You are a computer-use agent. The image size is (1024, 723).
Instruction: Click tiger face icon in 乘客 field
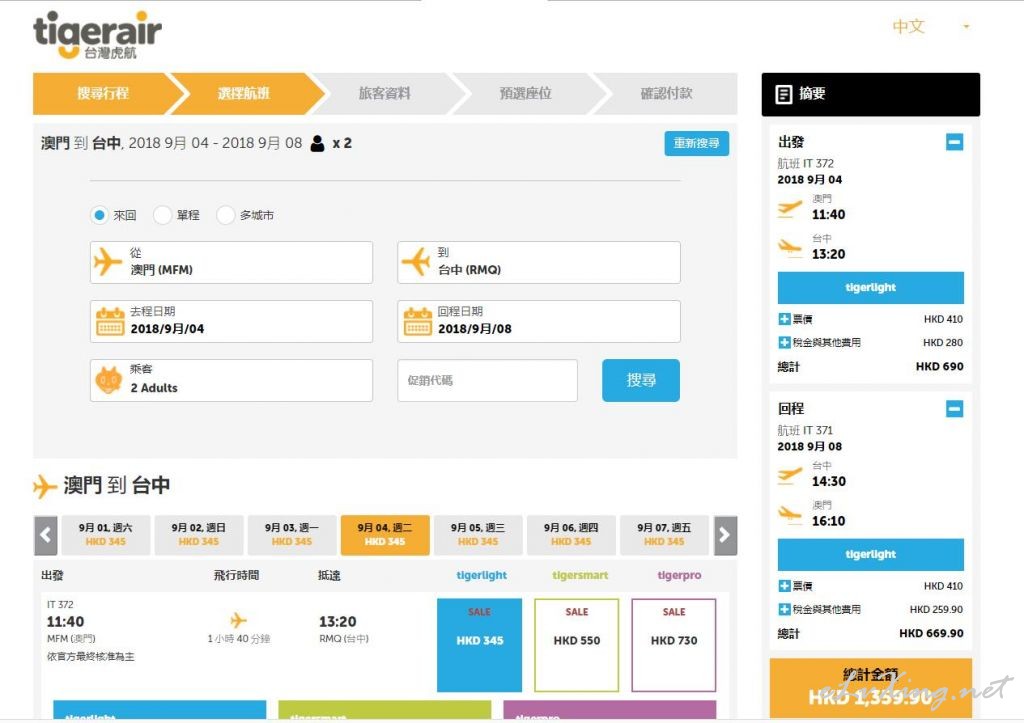tap(109, 380)
